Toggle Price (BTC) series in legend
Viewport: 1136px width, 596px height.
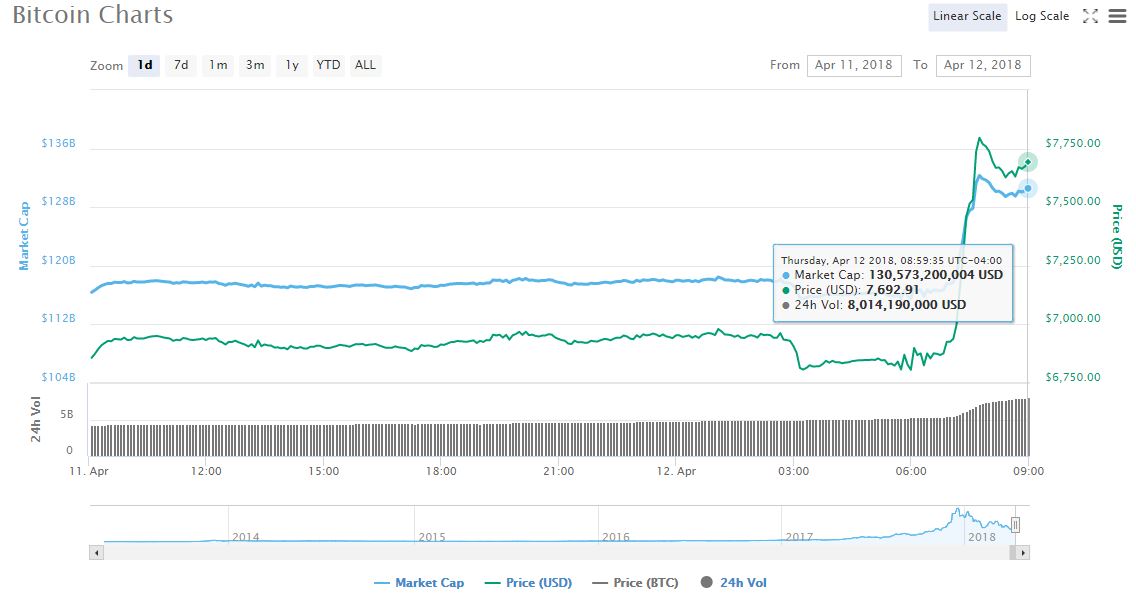[x=635, y=583]
